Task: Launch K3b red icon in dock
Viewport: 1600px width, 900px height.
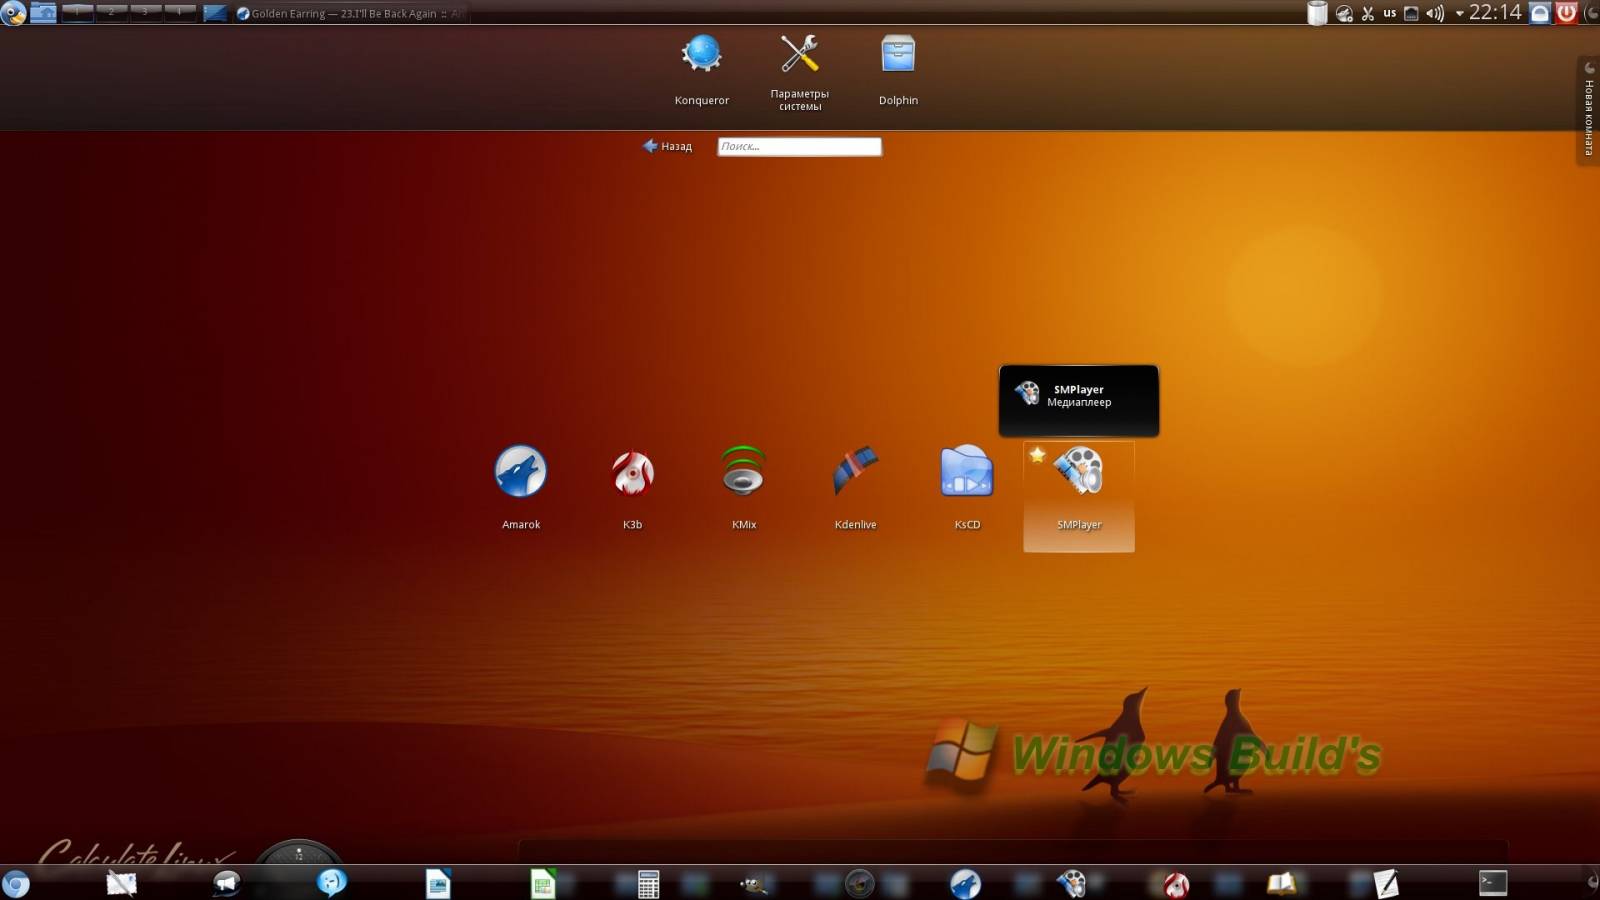Action: click(1176, 884)
